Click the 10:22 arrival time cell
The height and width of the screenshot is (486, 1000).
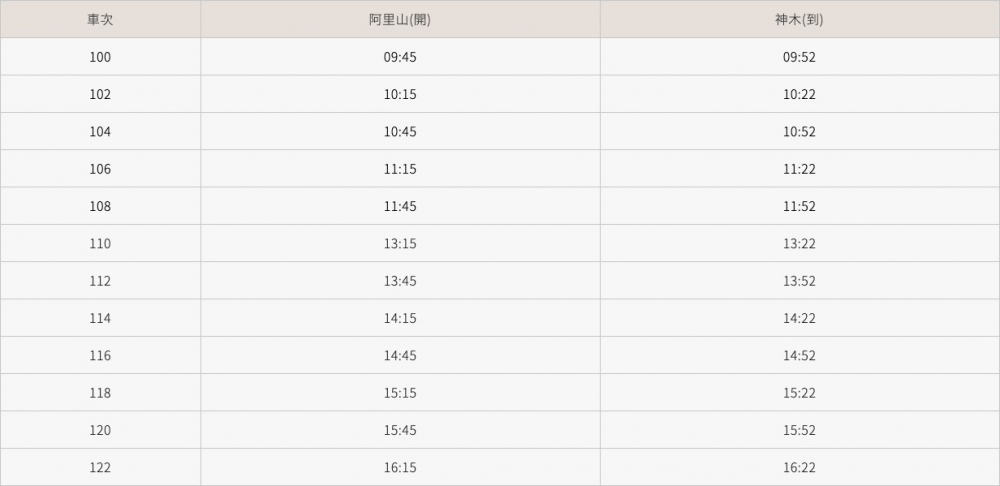[x=800, y=94]
